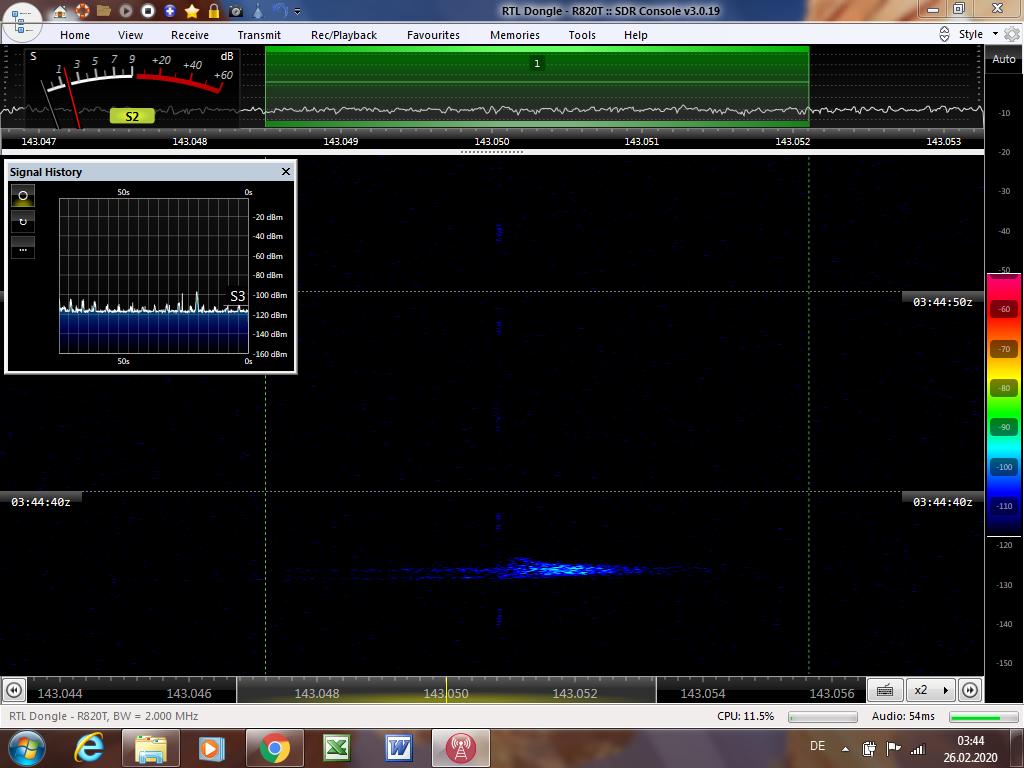
Task: Open the Help ribbon tab
Action: 635,35
